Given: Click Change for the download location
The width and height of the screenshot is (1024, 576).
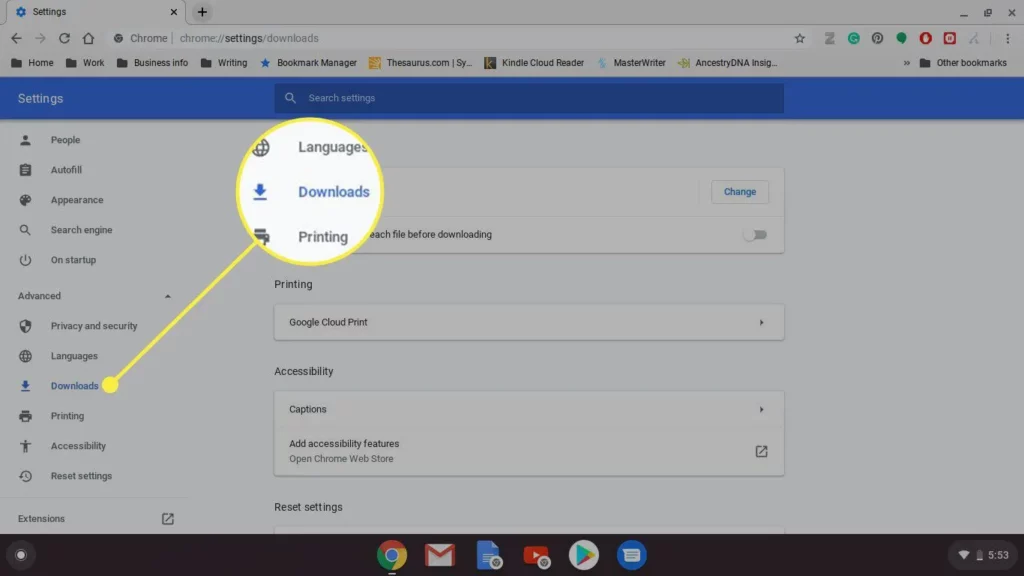Looking at the screenshot, I should click(739, 192).
